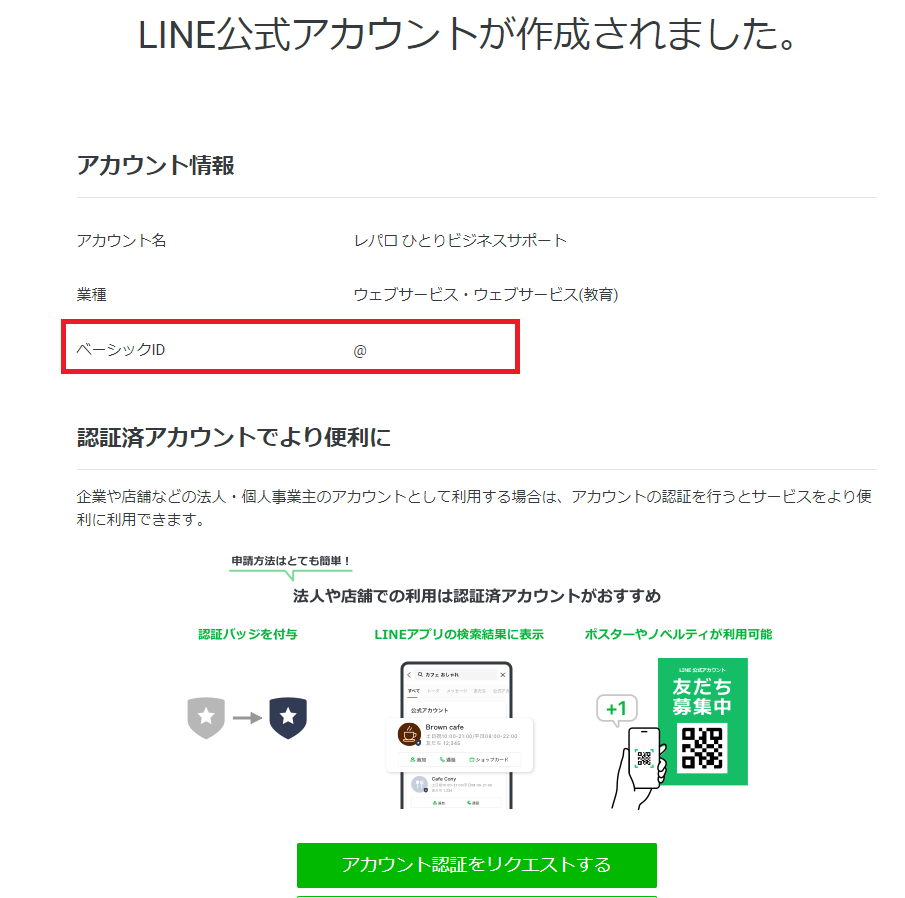
Task: Click the アカウント認証をリクエストする green button
Action: (x=476, y=864)
